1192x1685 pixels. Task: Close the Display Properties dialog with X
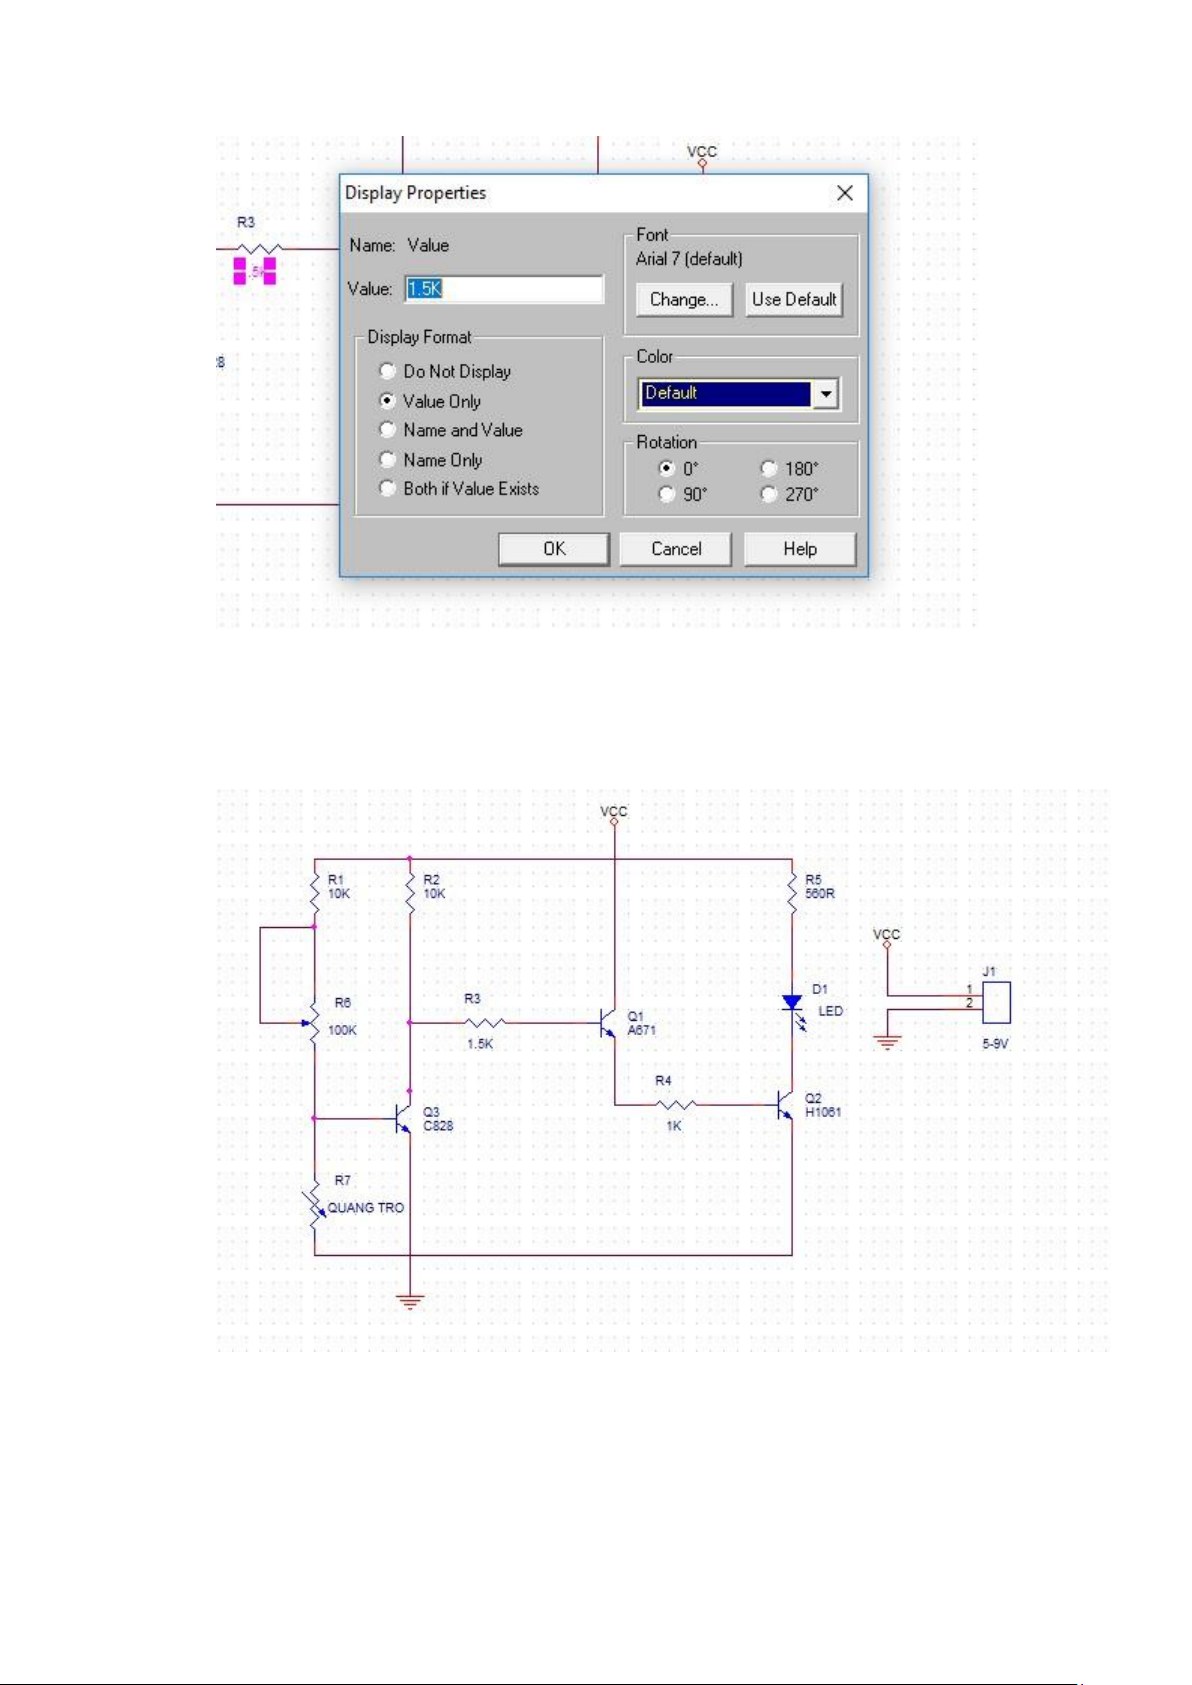845,193
